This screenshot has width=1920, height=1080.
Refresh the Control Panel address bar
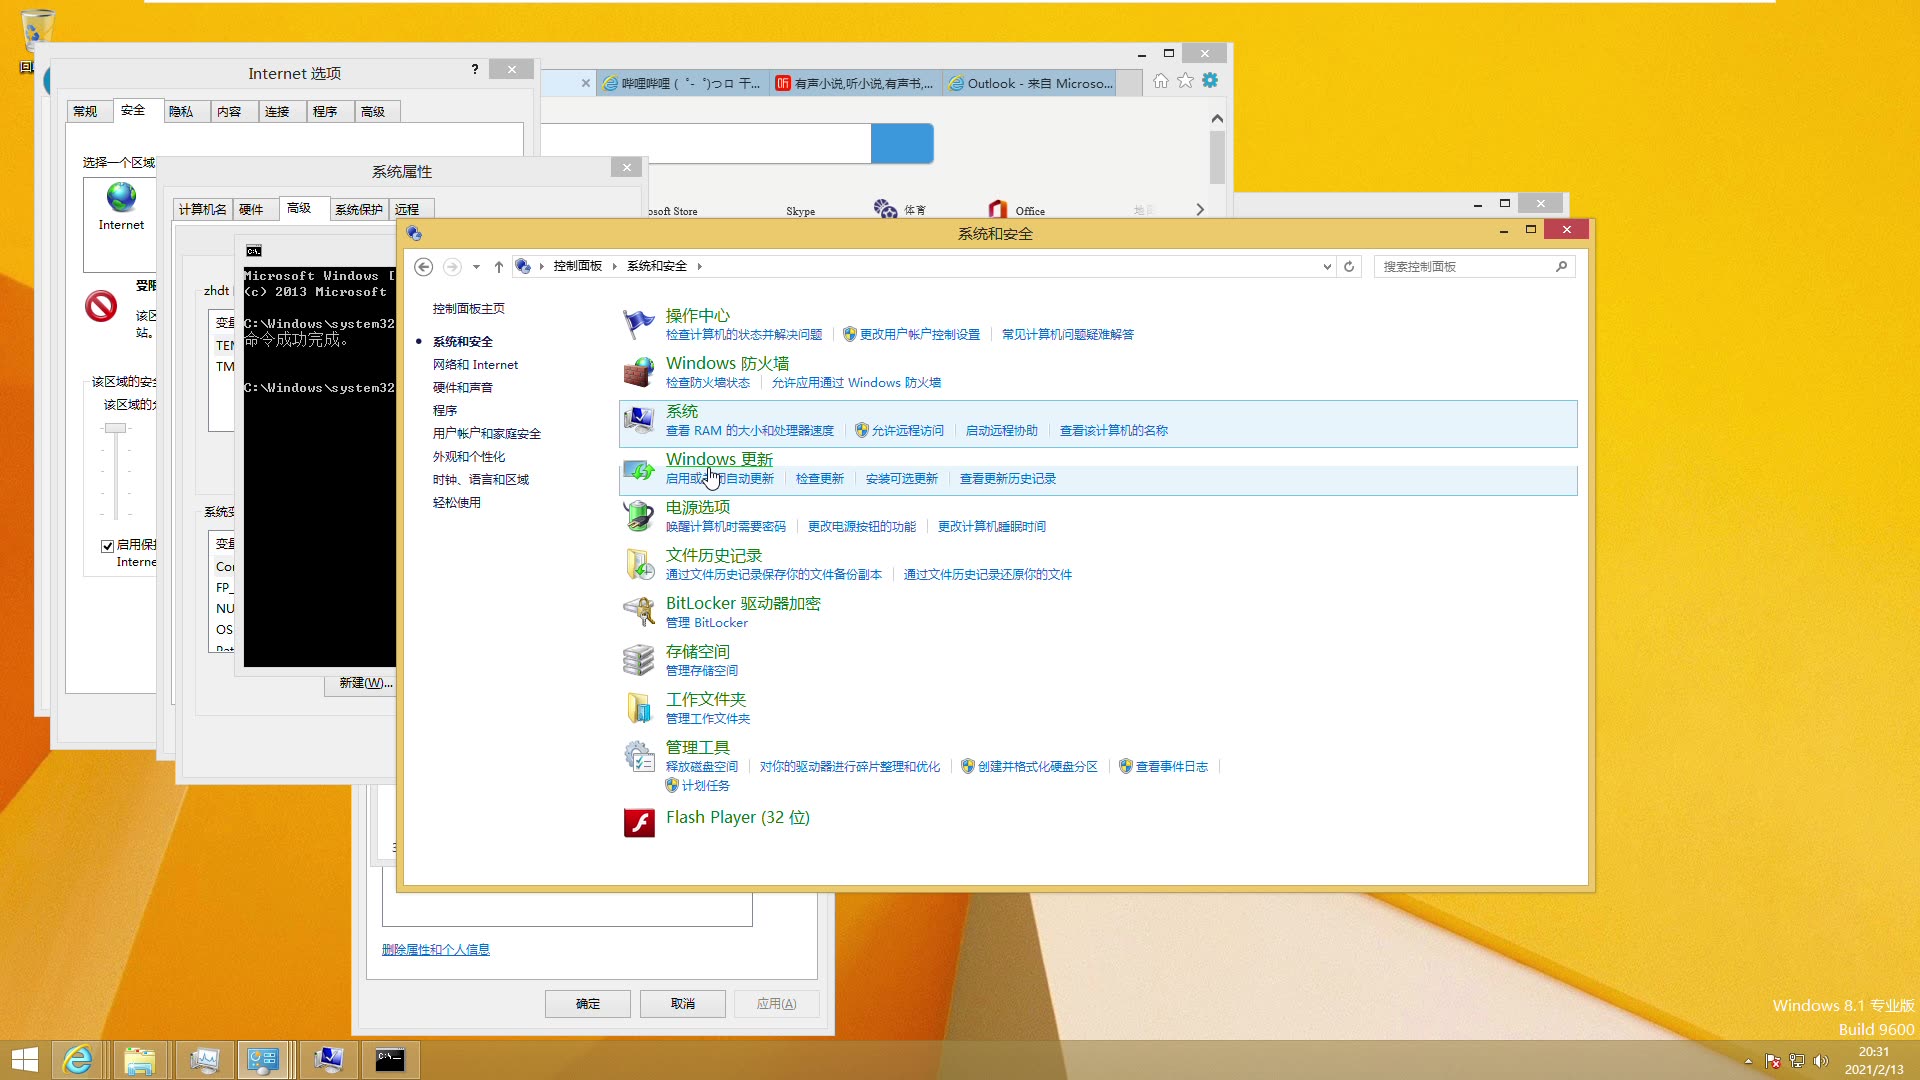click(x=1349, y=266)
